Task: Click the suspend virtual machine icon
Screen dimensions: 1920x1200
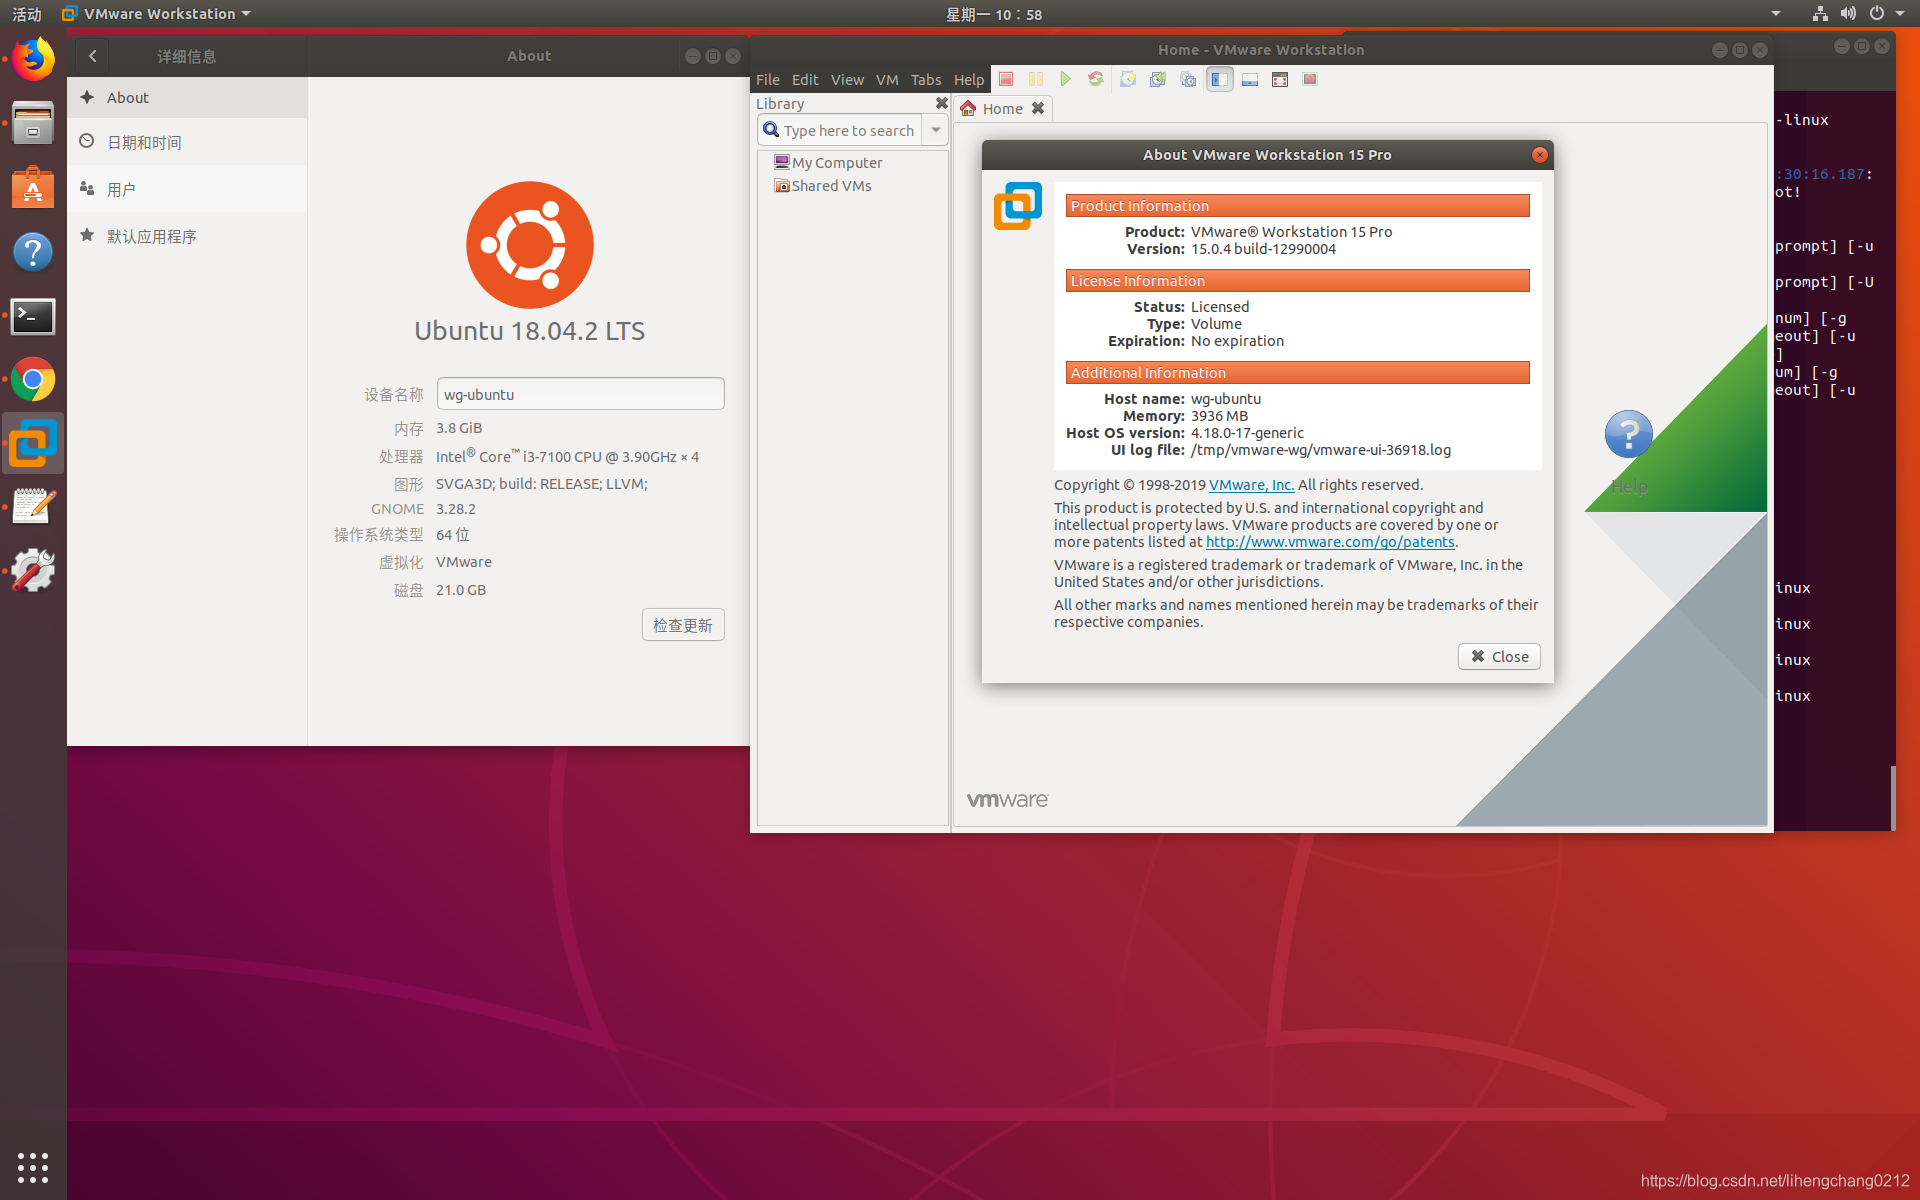Action: tap(1035, 80)
